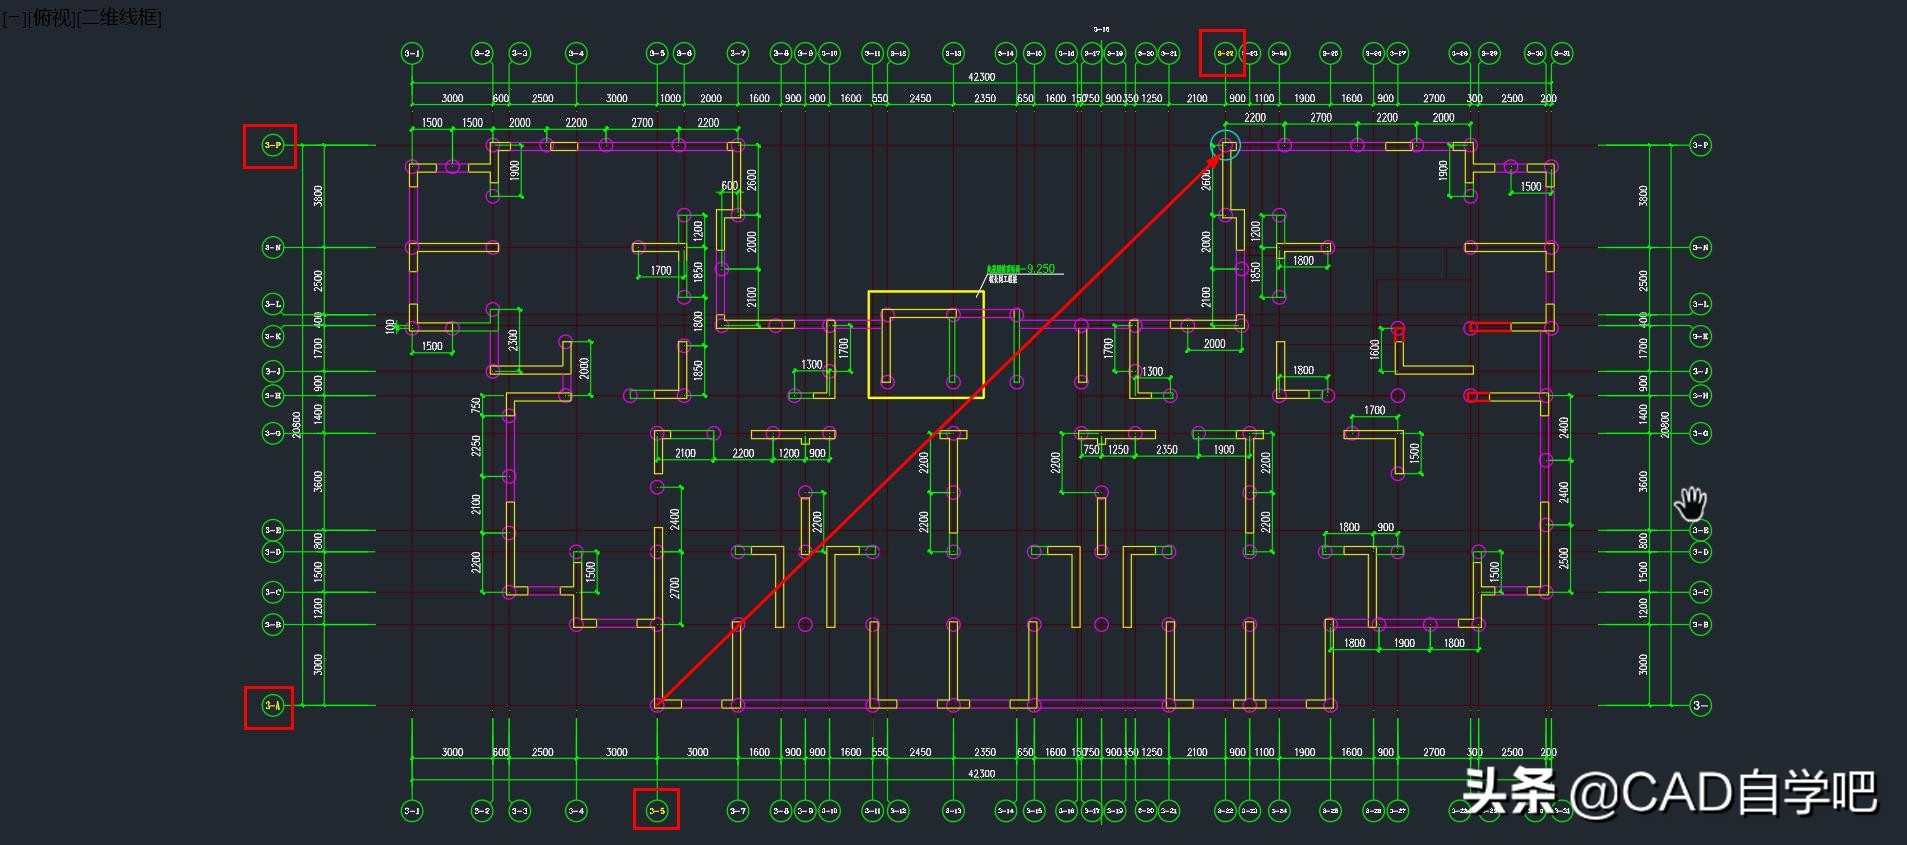Select the "1000" dimension text

click(x=670, y=98)
